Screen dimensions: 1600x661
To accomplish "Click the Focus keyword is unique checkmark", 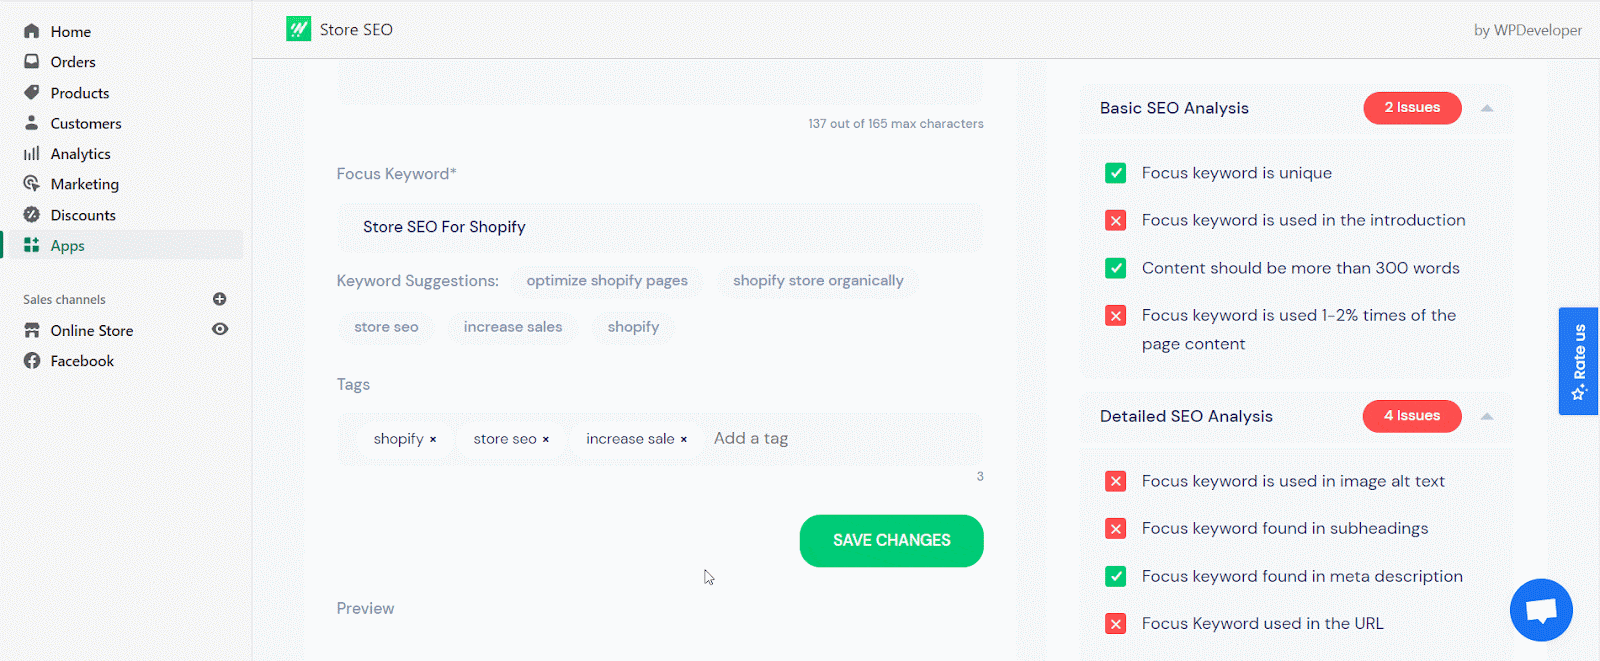I will click(1116, 173).
